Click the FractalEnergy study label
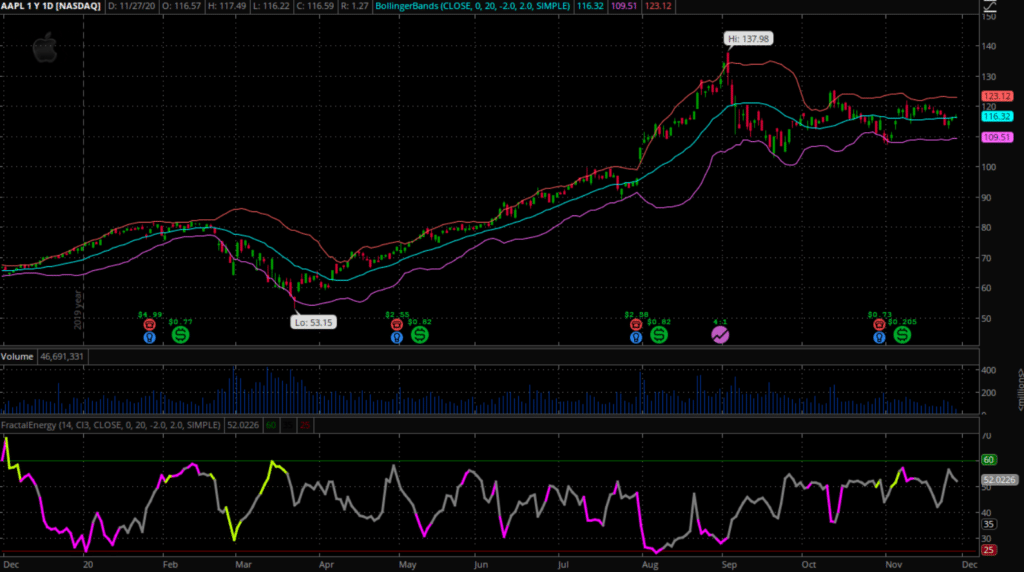 111,425
